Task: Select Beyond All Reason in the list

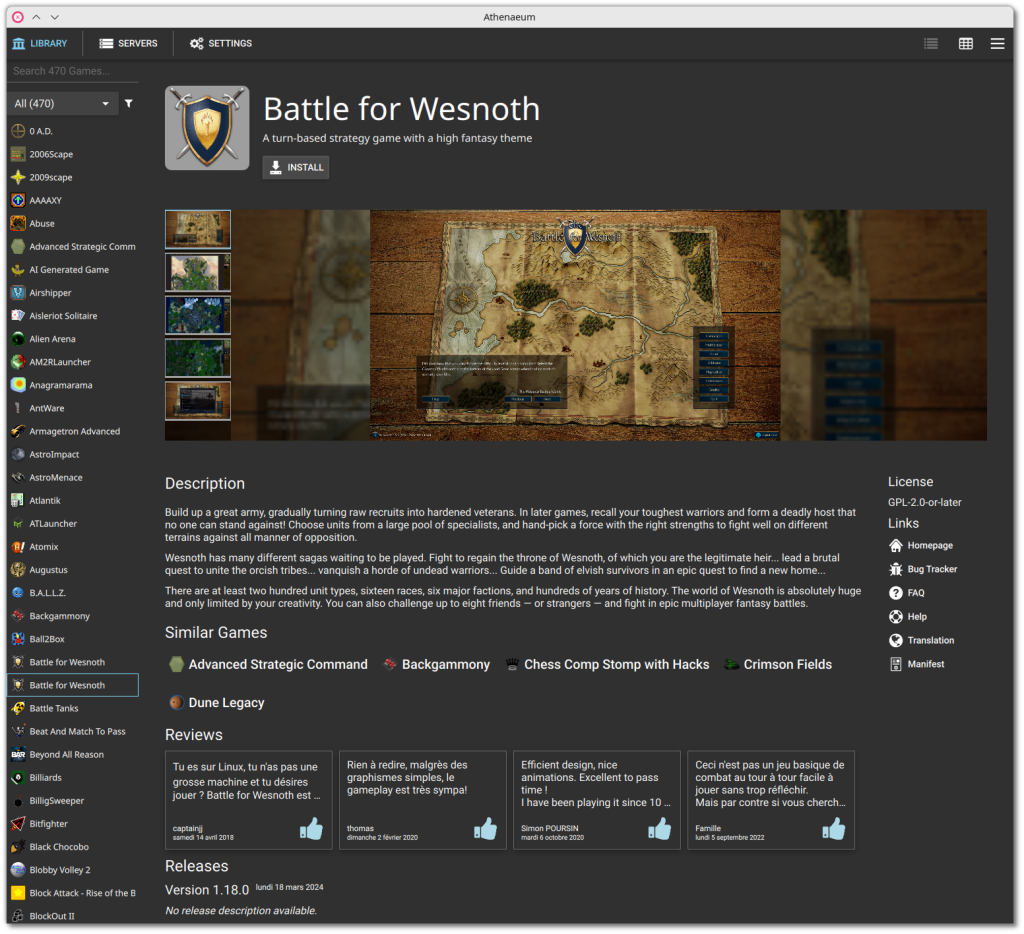Action: pos(72,754)
